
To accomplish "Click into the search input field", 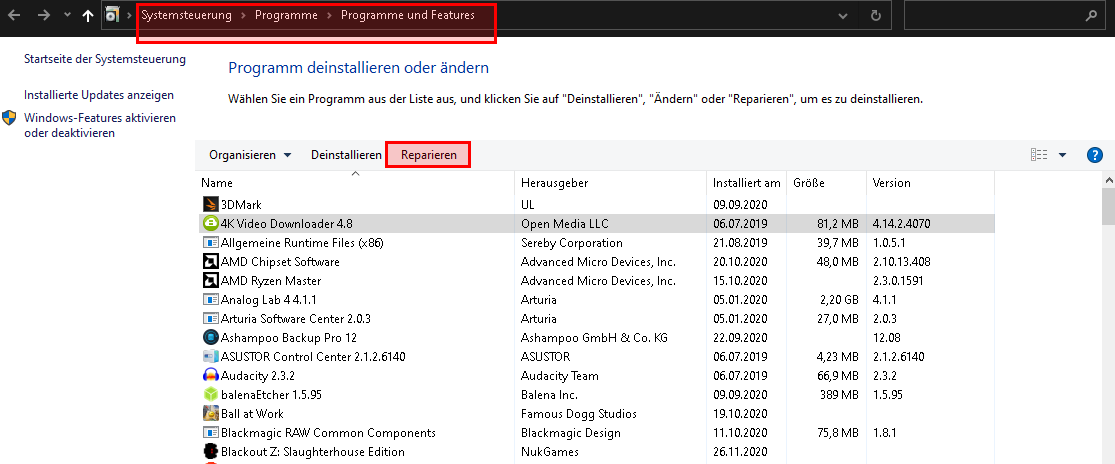I will tap(993, 16).
